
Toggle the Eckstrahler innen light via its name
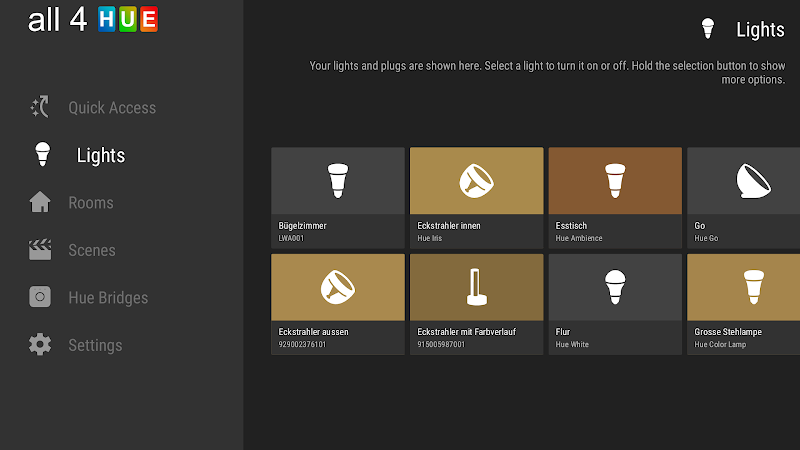click(449, 226)
